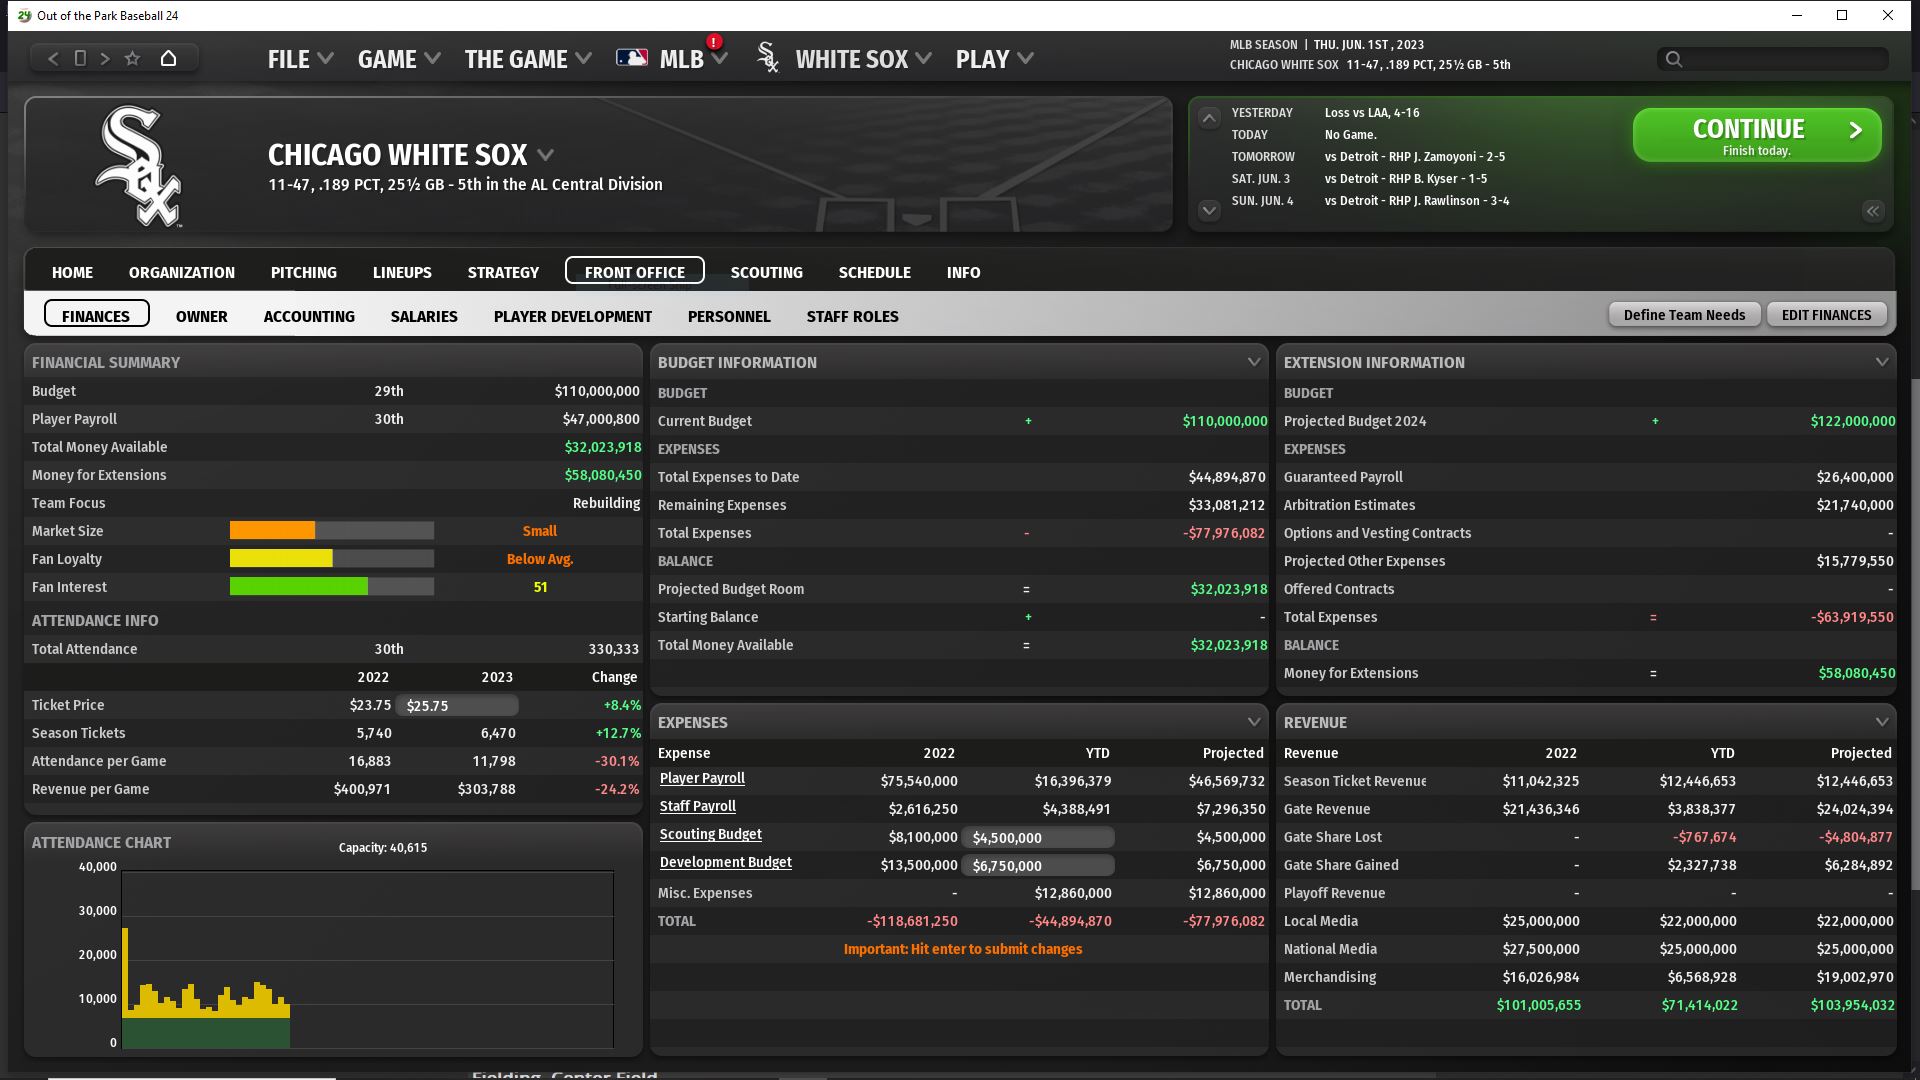Go back with the left arrow icon

[x=54, y=59]
